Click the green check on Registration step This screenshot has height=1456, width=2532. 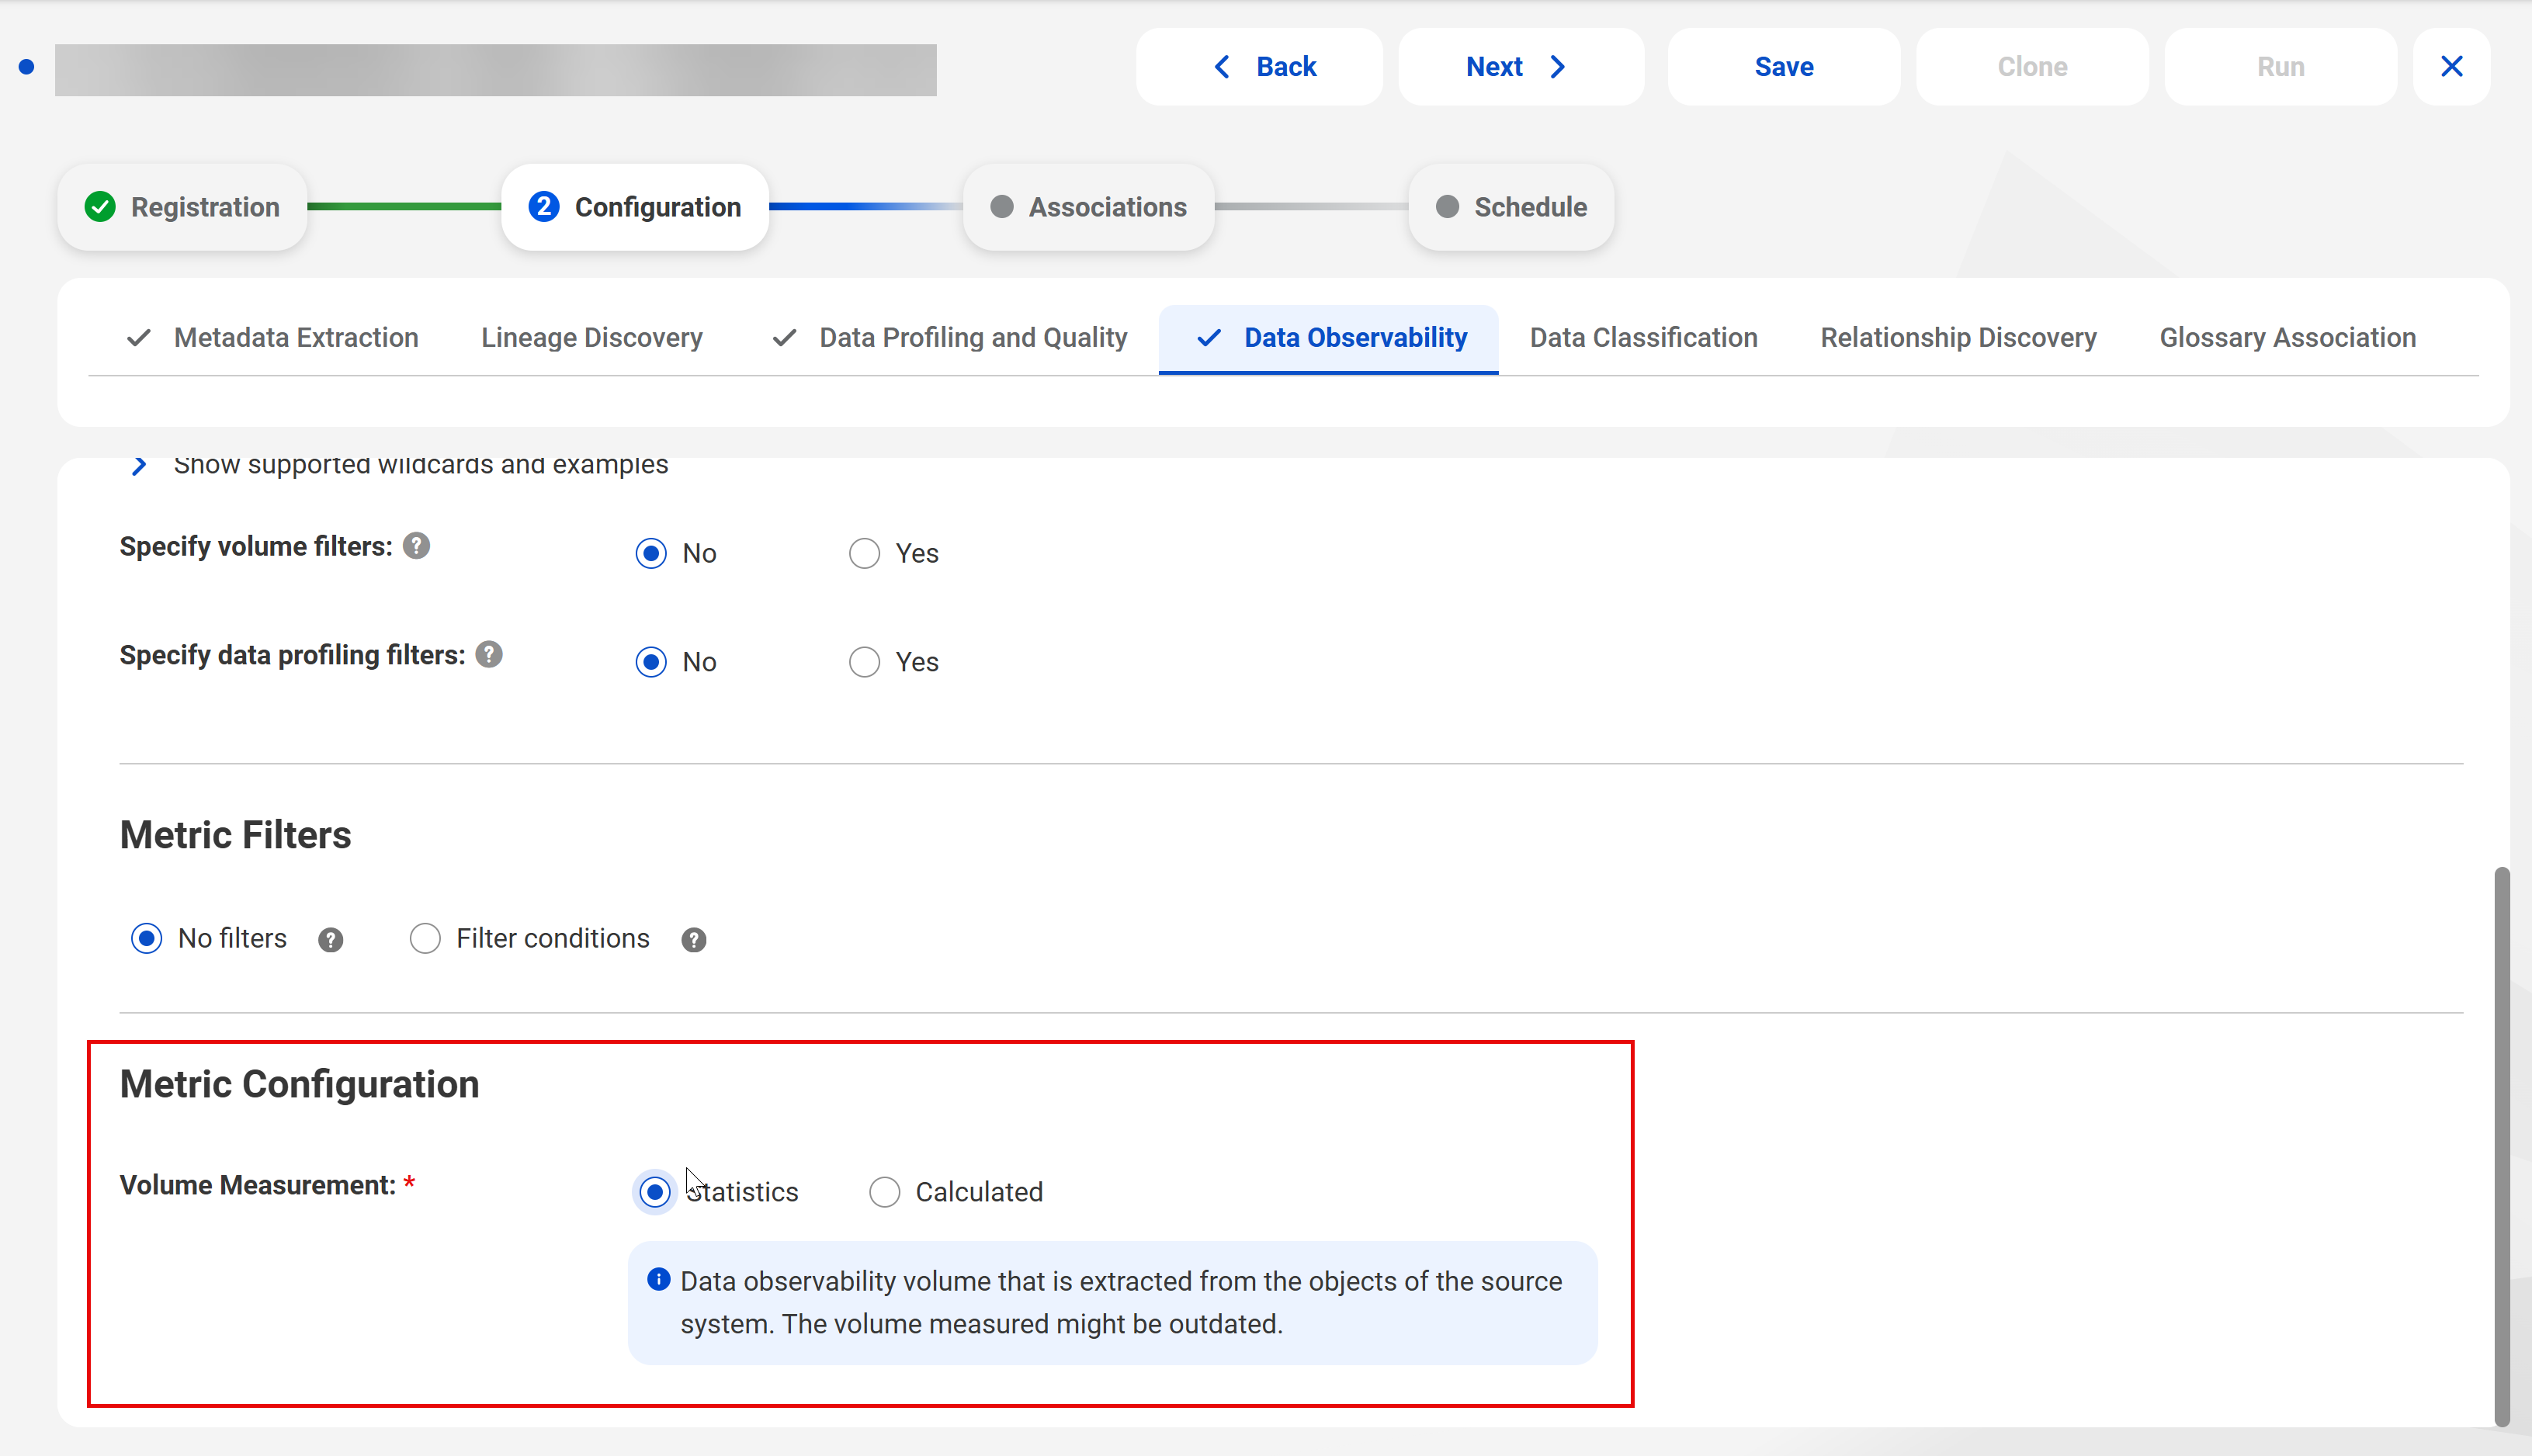click(100, 207)
